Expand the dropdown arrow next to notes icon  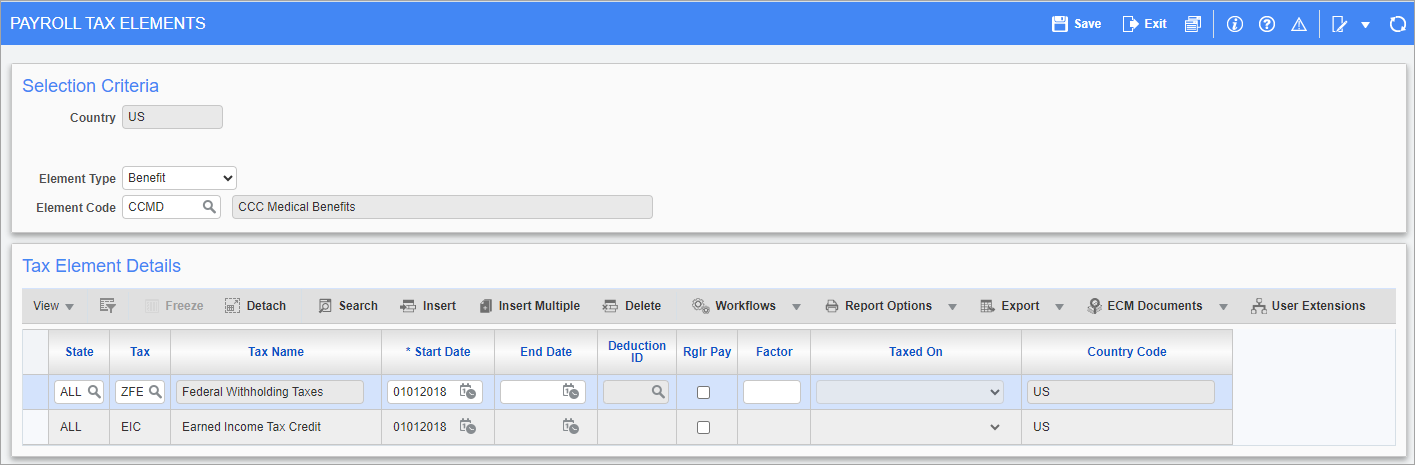[1365, 25]
